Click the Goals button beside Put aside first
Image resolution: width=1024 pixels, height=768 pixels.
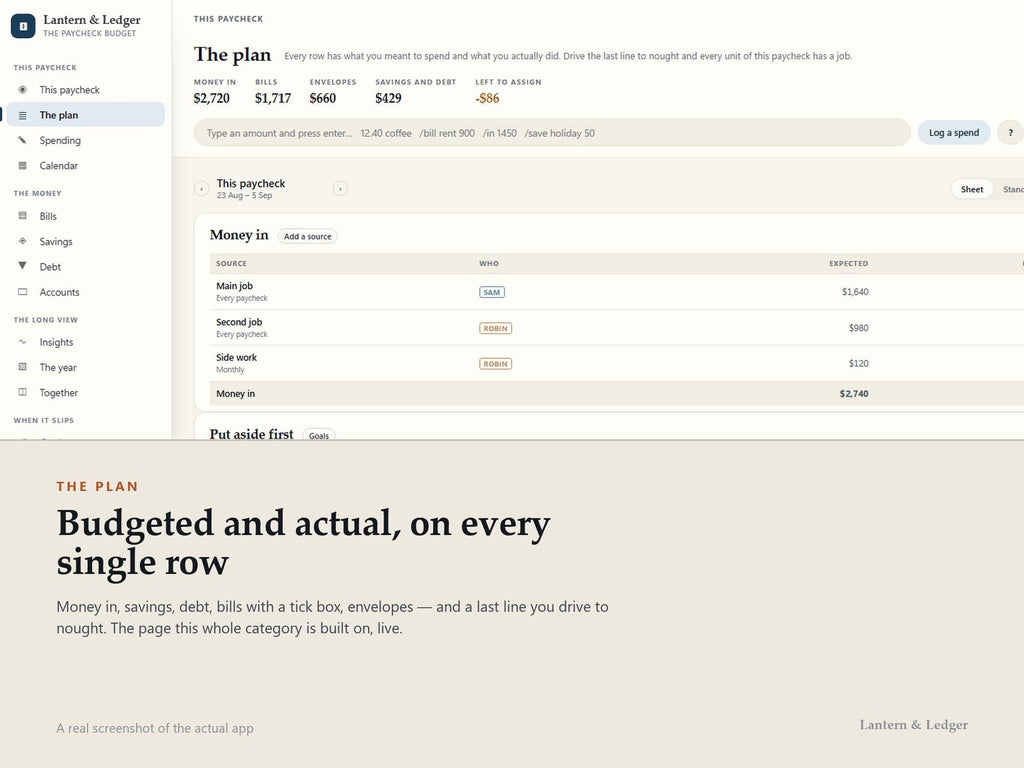click(319, 436)
